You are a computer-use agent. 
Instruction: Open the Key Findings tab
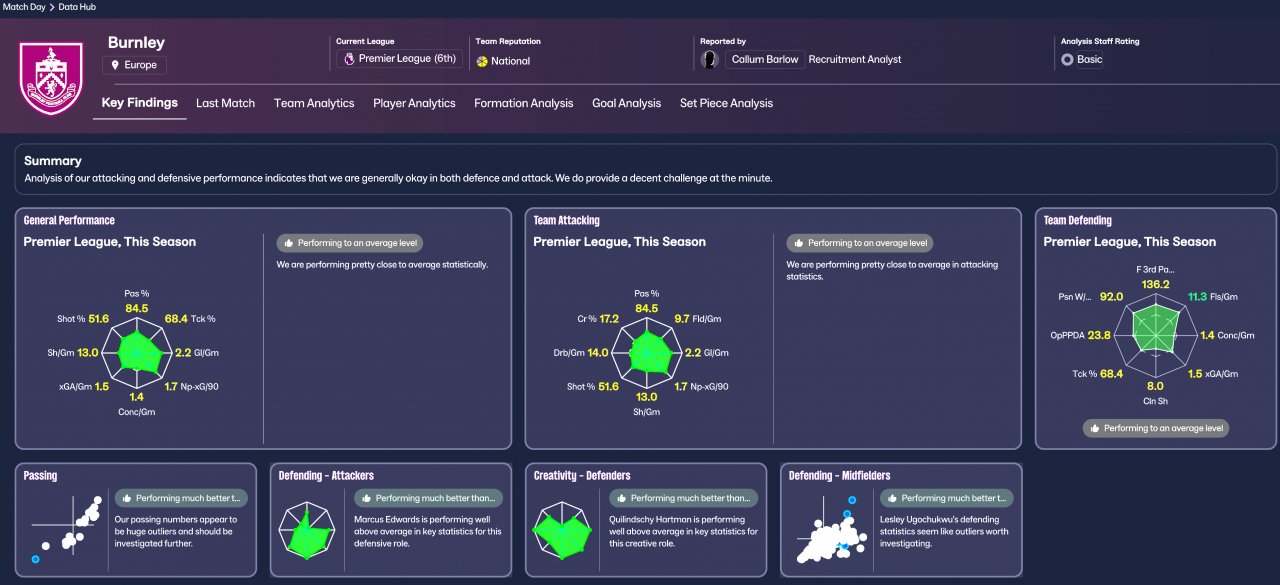(139, 103)
